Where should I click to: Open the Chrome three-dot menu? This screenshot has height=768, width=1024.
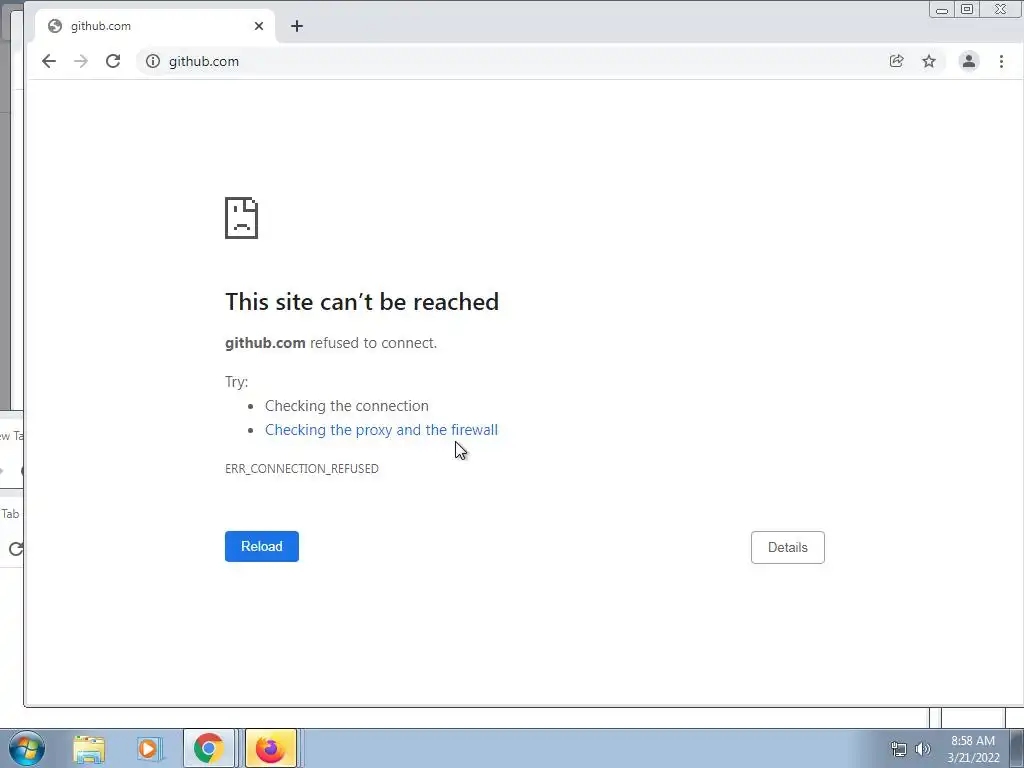1001,61
